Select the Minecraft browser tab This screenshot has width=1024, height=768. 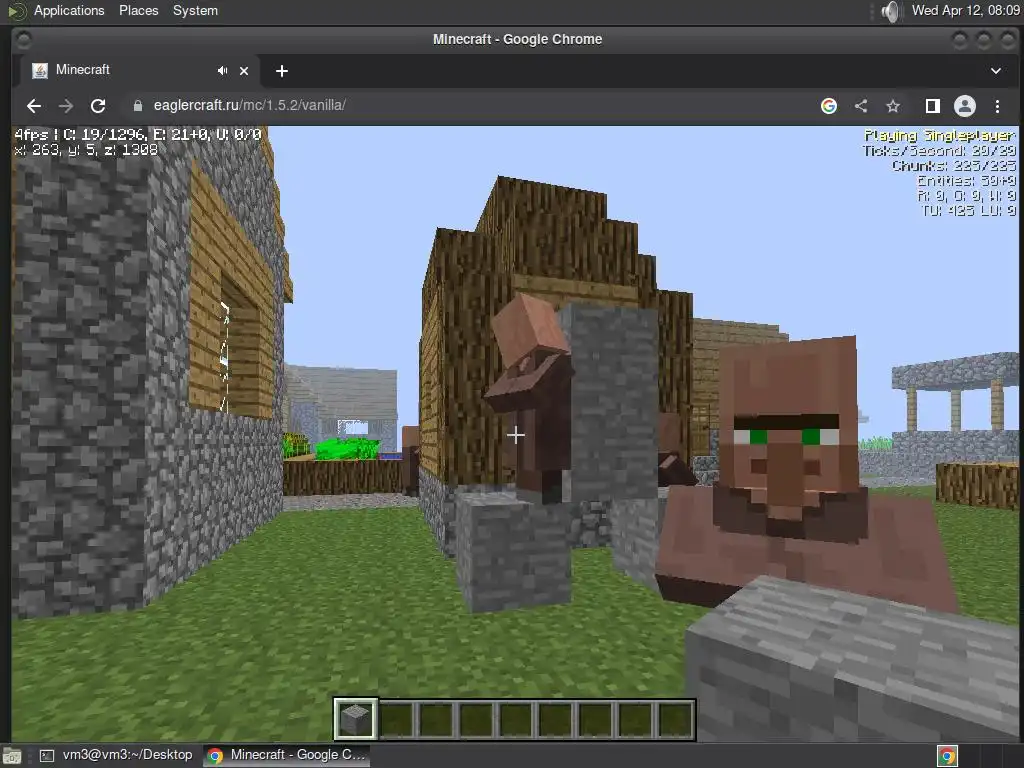[136, 71]
